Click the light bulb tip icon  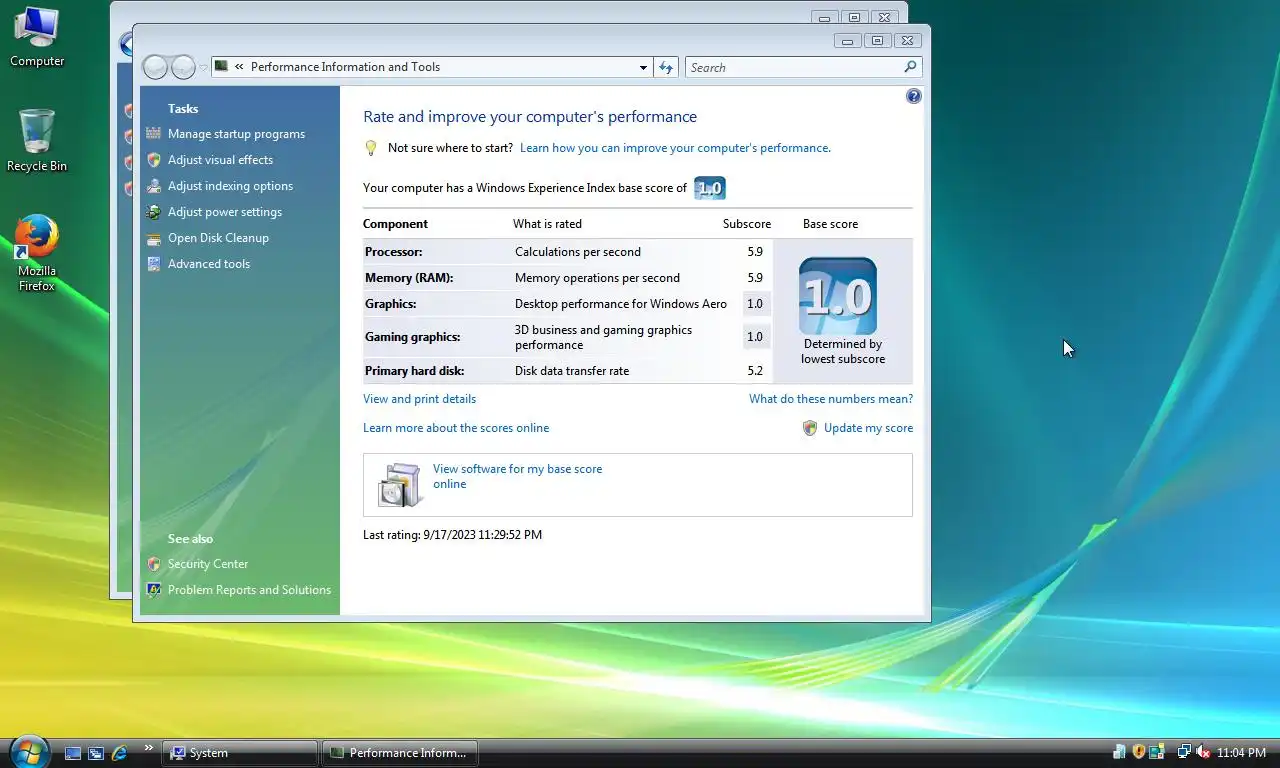point(370,148)
